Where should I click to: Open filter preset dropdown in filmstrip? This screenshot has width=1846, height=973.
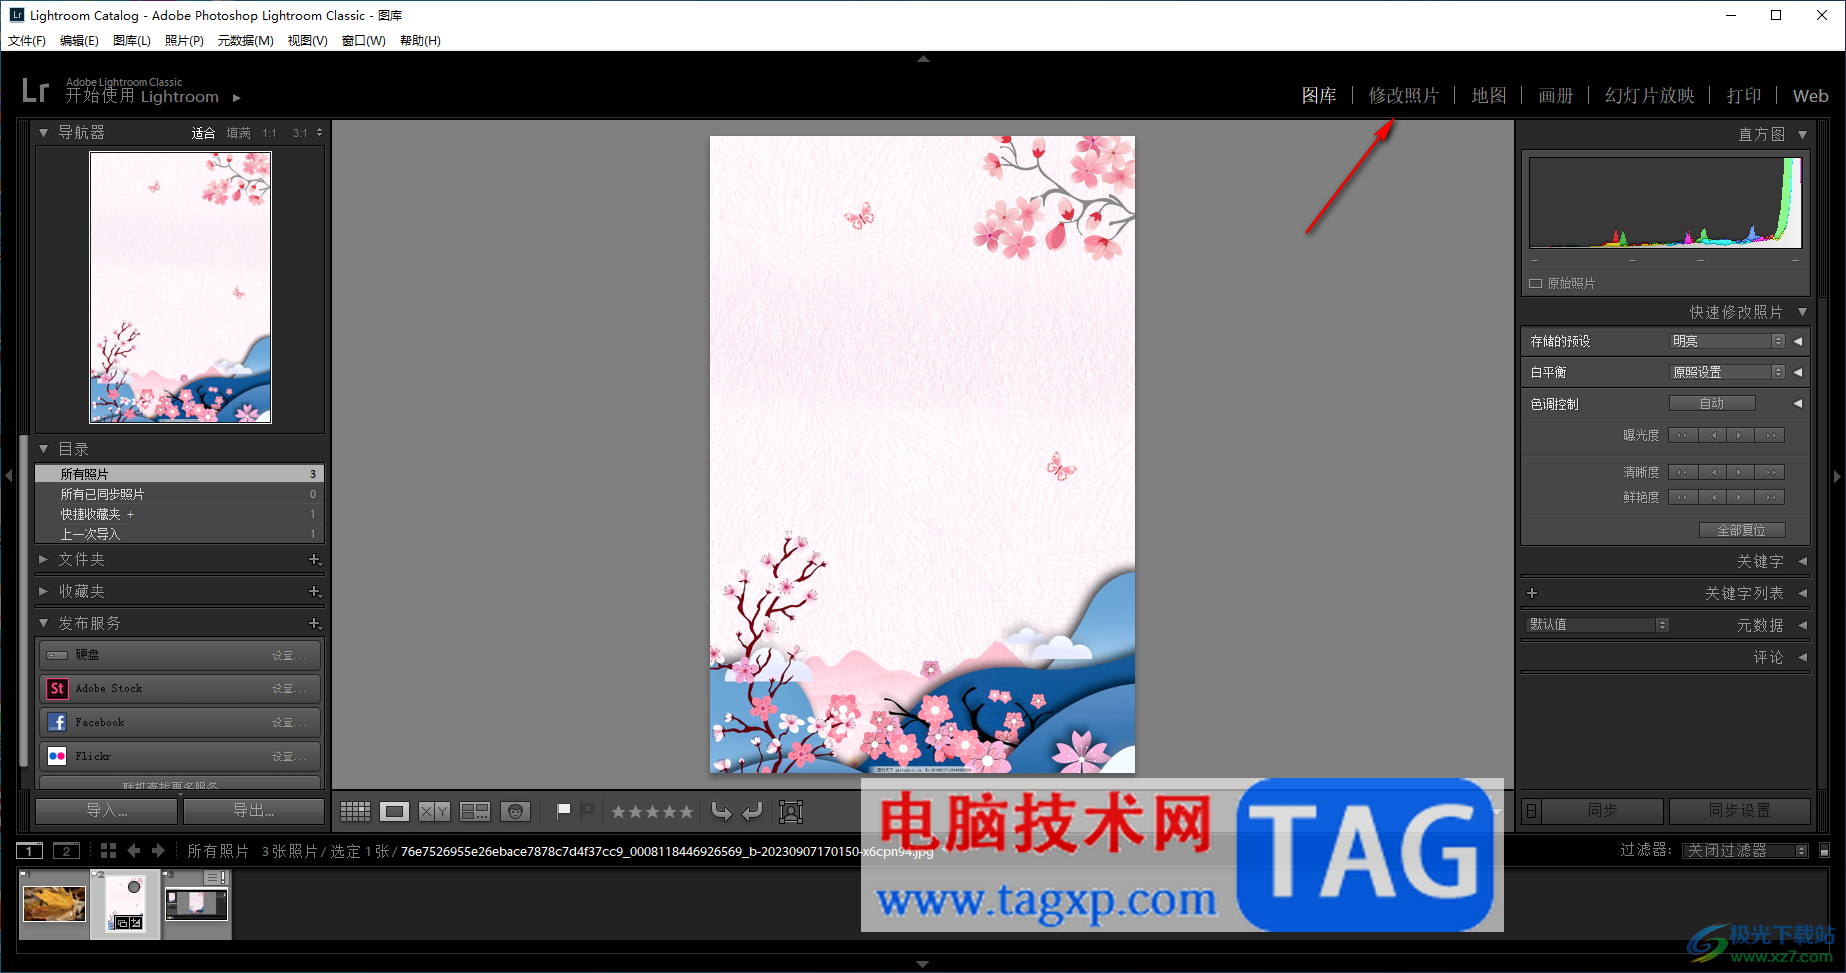pyautogui.click(x=1746, y=851)
